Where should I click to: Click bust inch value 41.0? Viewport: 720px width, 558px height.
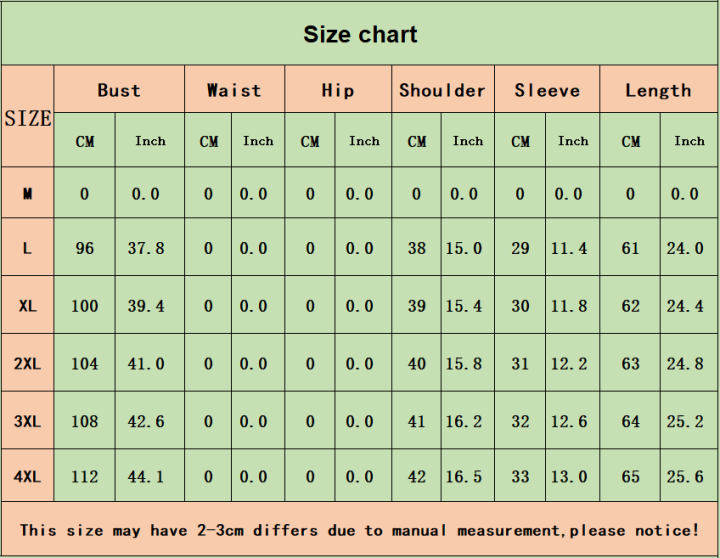pyautogui.click(x=146, y=364)
